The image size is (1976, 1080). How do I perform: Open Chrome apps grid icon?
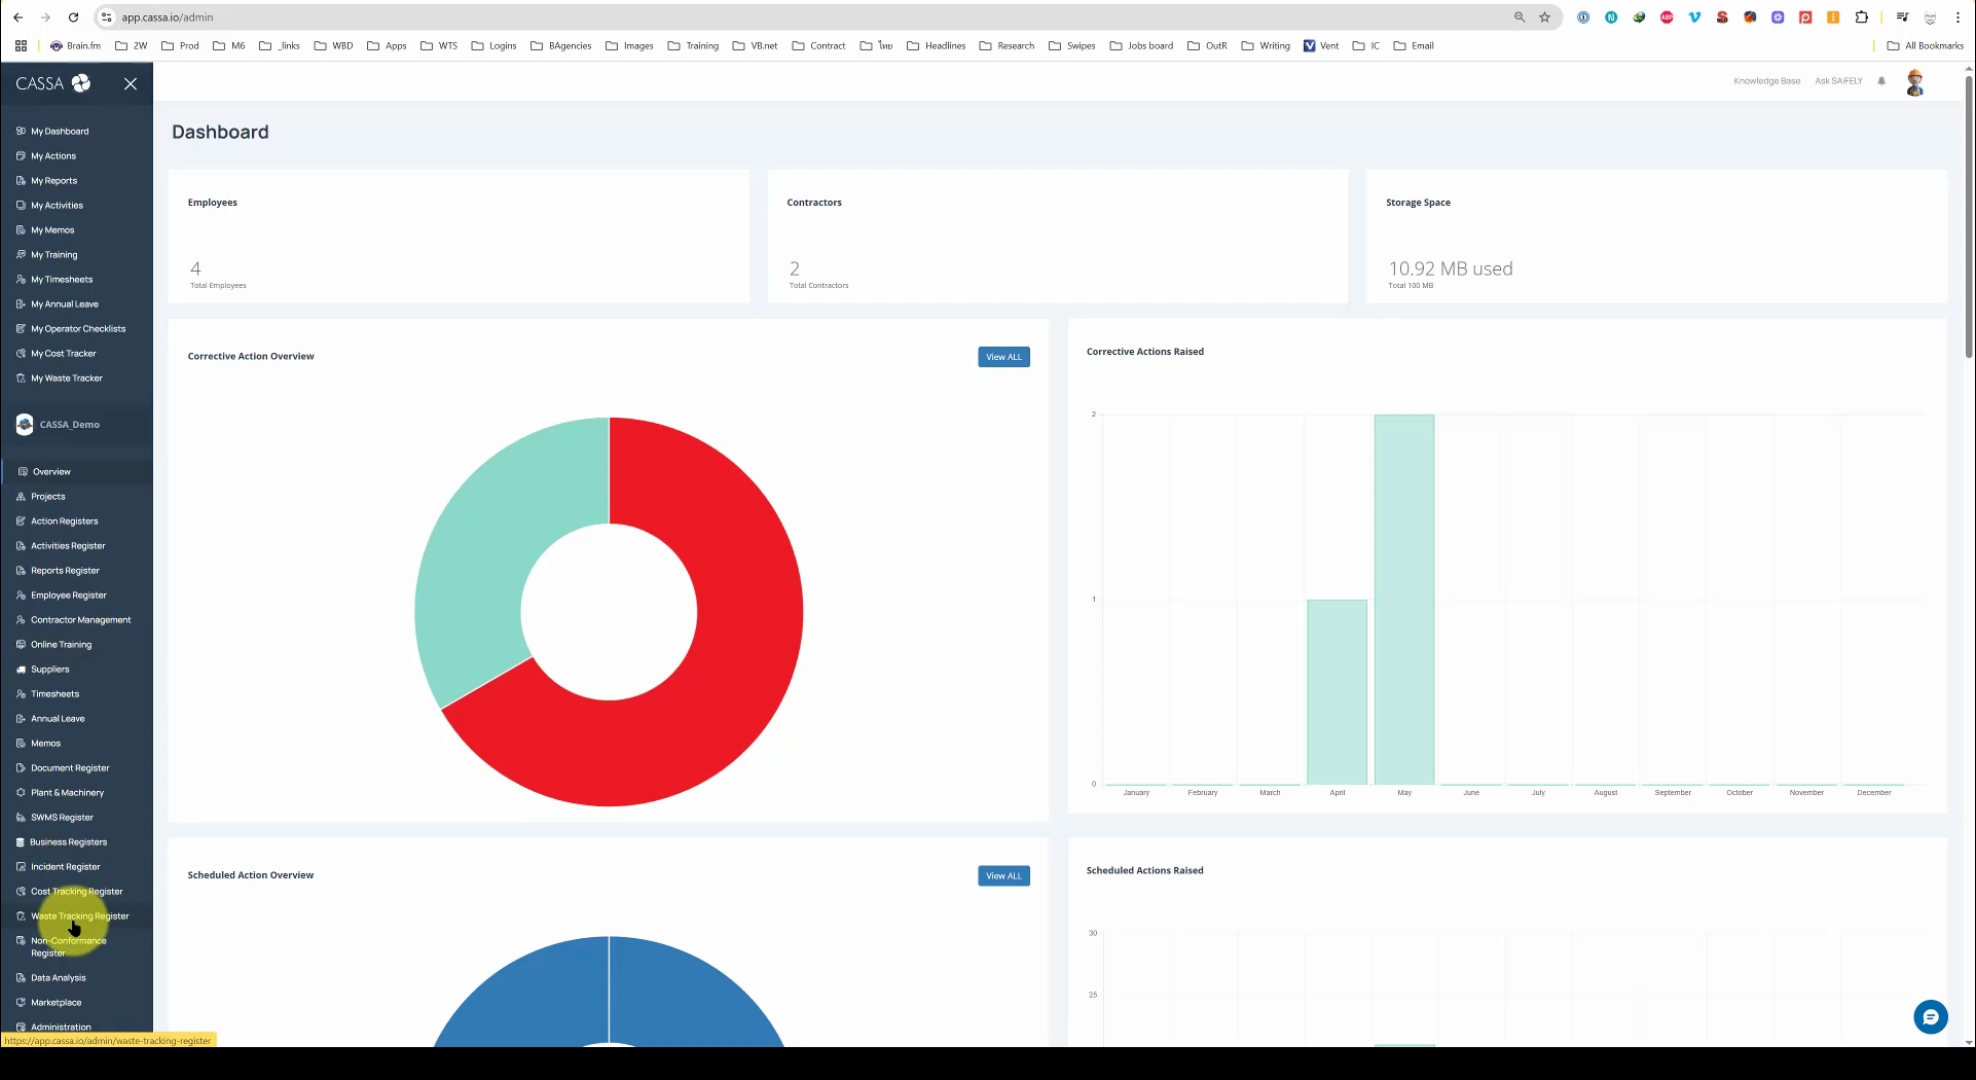pos(21,46)
